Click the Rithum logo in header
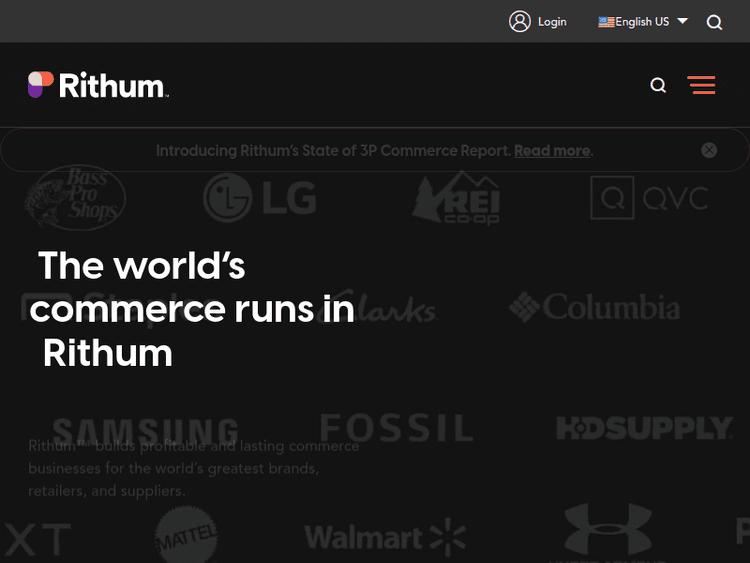The height and width of the screenshot is (563, 750). click(x=98, y=85)
